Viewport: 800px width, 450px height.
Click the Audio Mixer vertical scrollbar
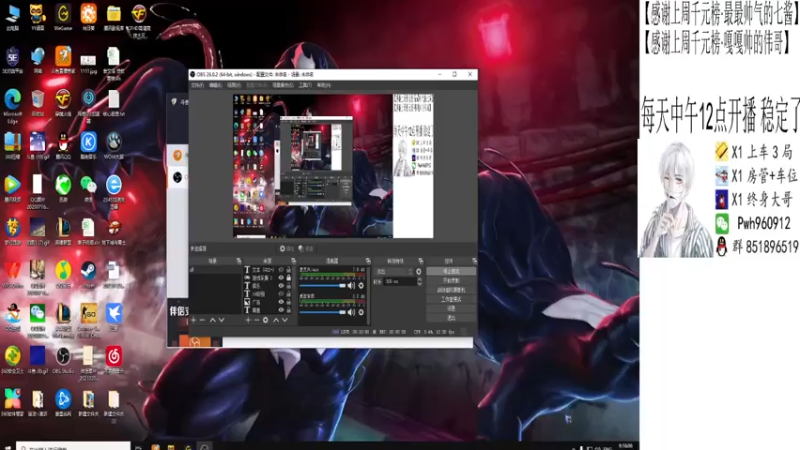[x=368, y=295]
